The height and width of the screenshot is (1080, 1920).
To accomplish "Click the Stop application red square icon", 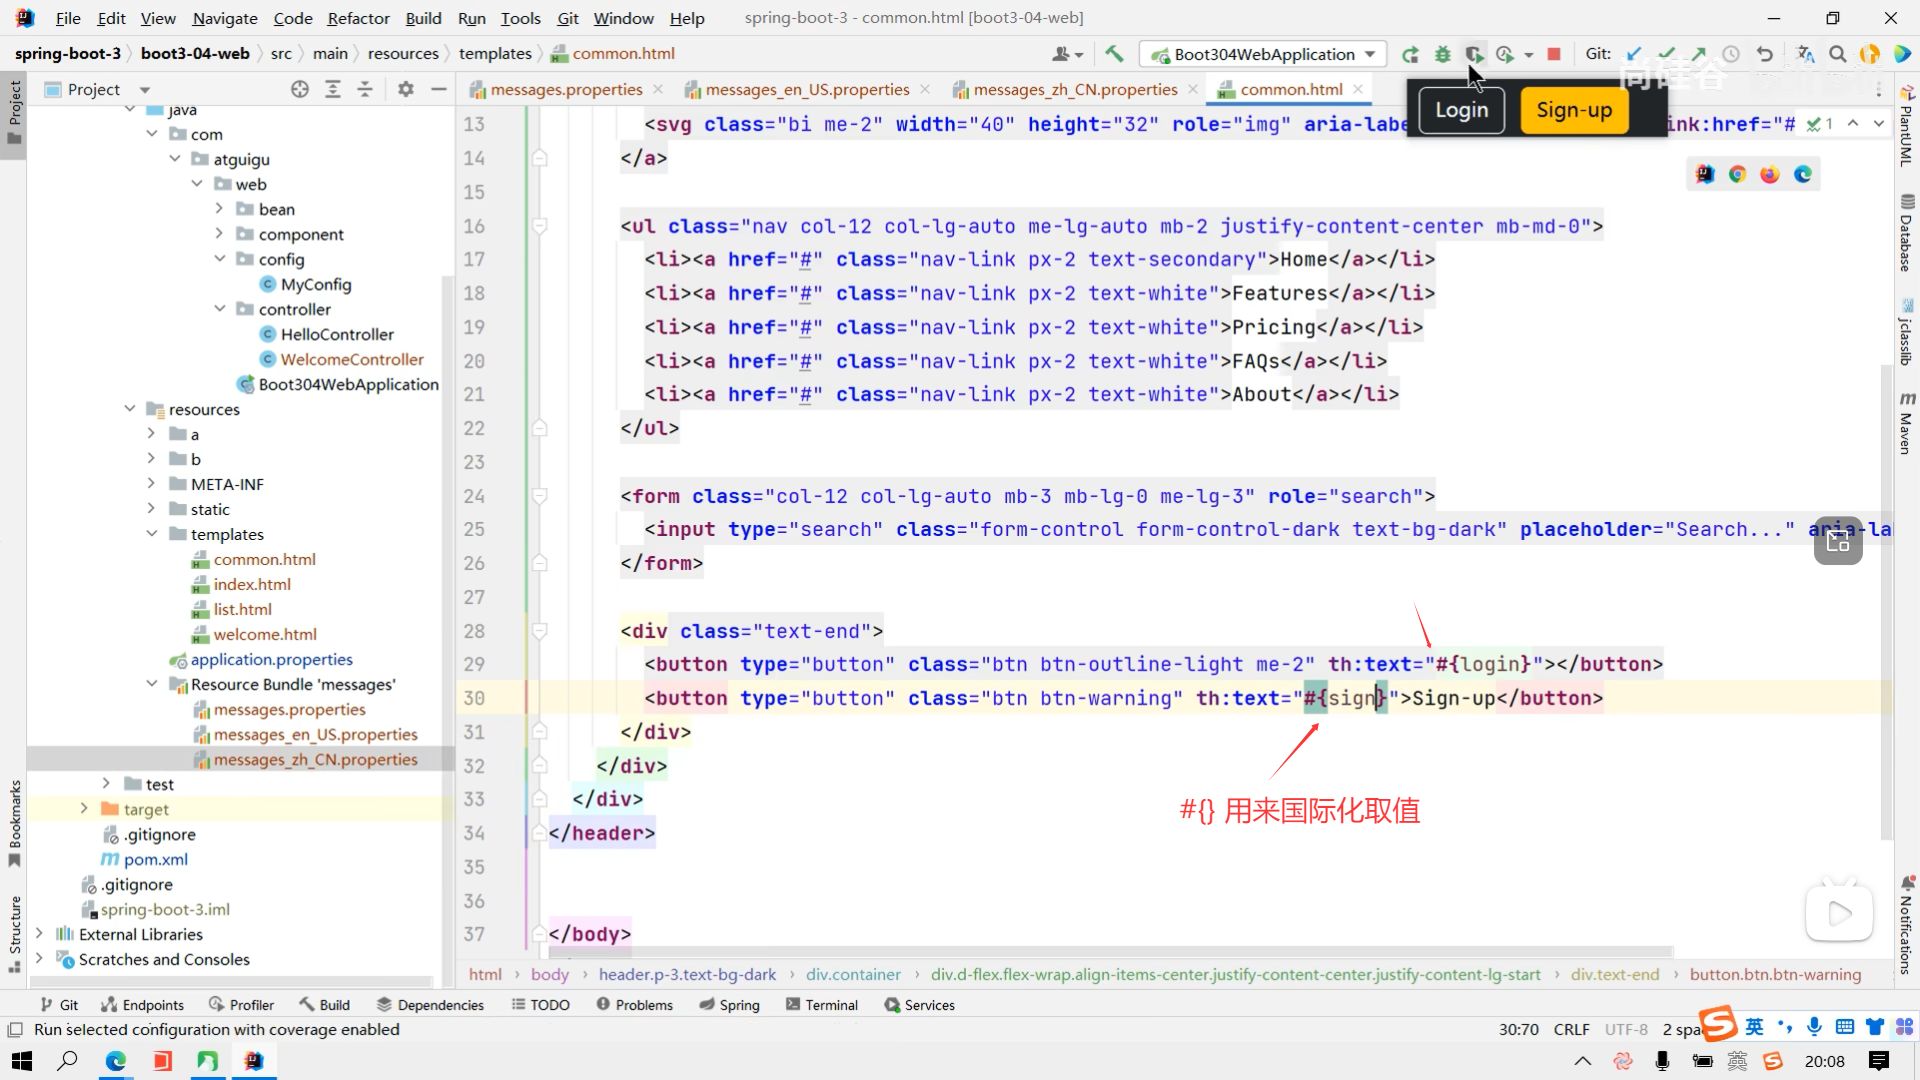I will (x=1554, y=54).
